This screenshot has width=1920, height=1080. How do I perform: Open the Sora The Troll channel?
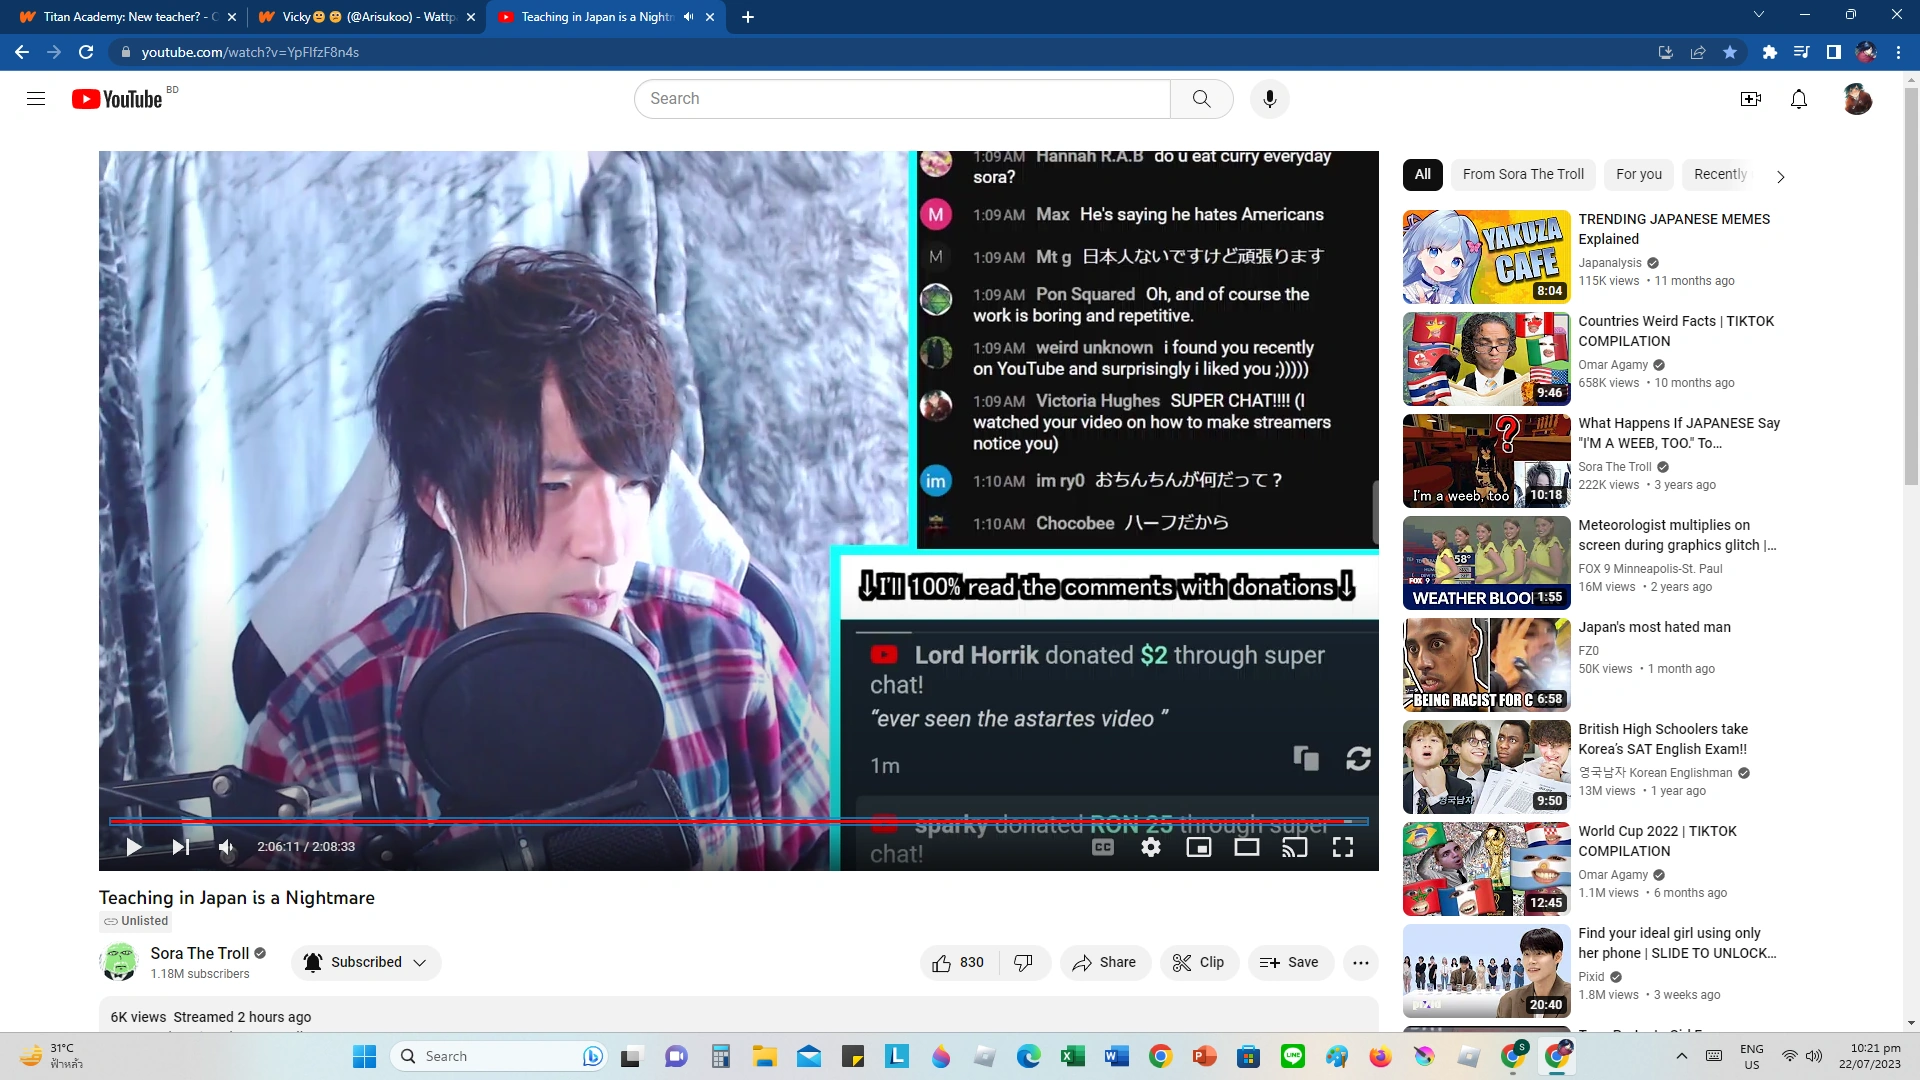tap(200, 953)
